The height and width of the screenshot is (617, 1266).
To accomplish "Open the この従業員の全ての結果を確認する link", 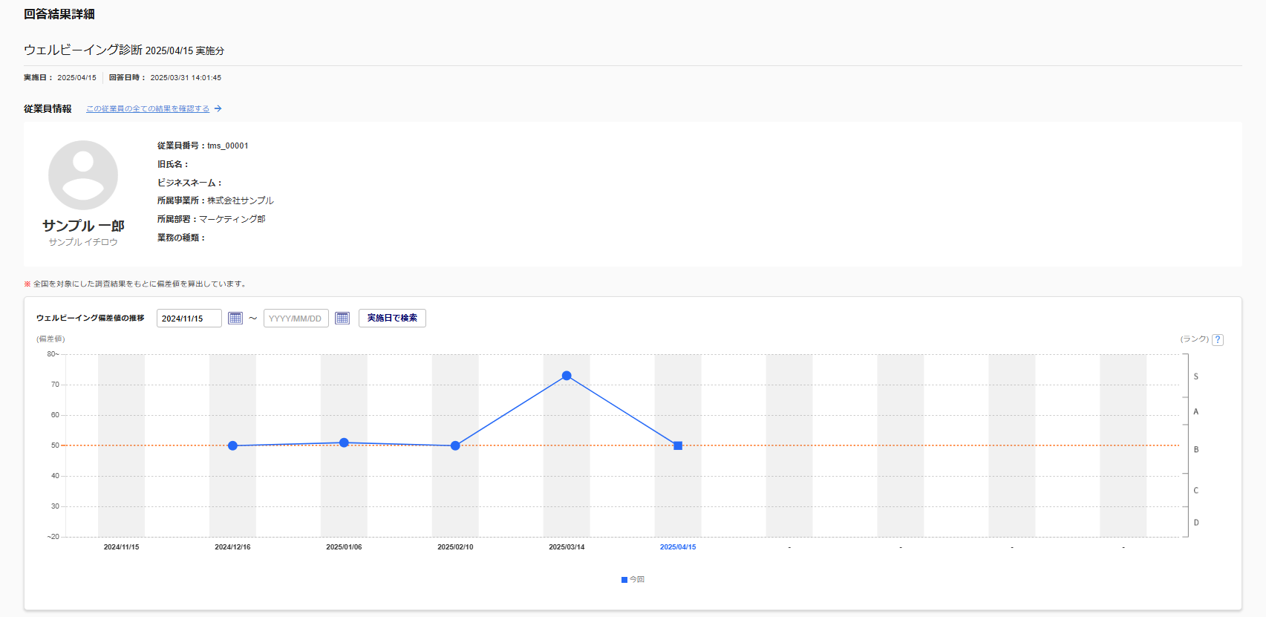I will (x=147, y=109).
